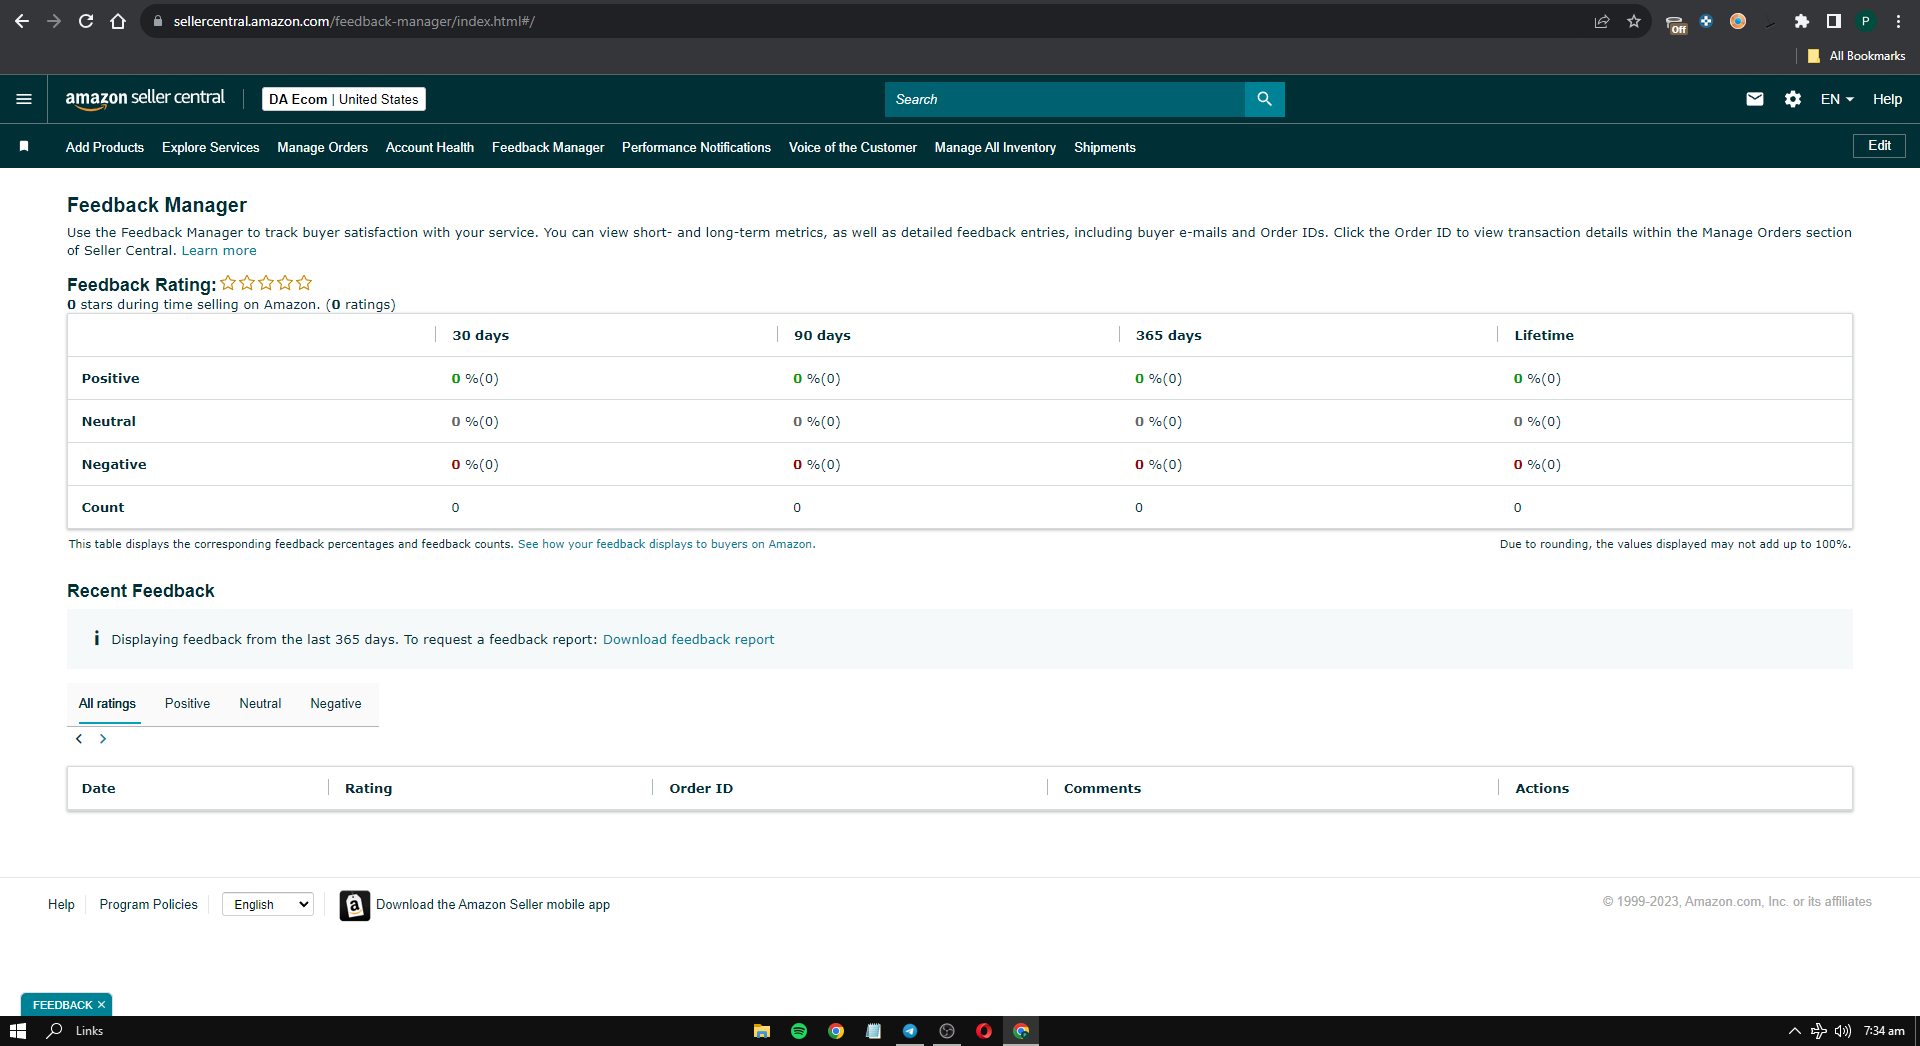Click the share page icon in address bar

pos(1602,21)
